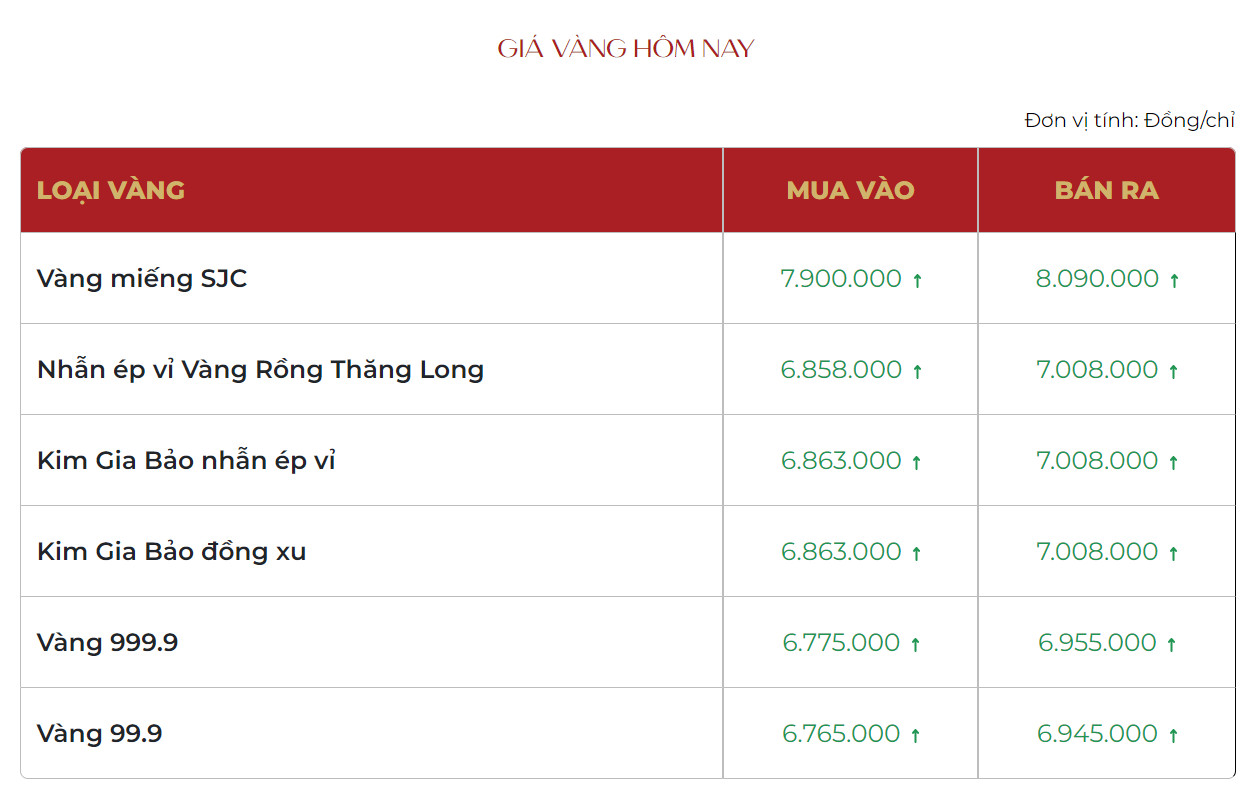Click the SJC sell price 8.090.000
The image size is (1260, 793).
click(1097, 278)
